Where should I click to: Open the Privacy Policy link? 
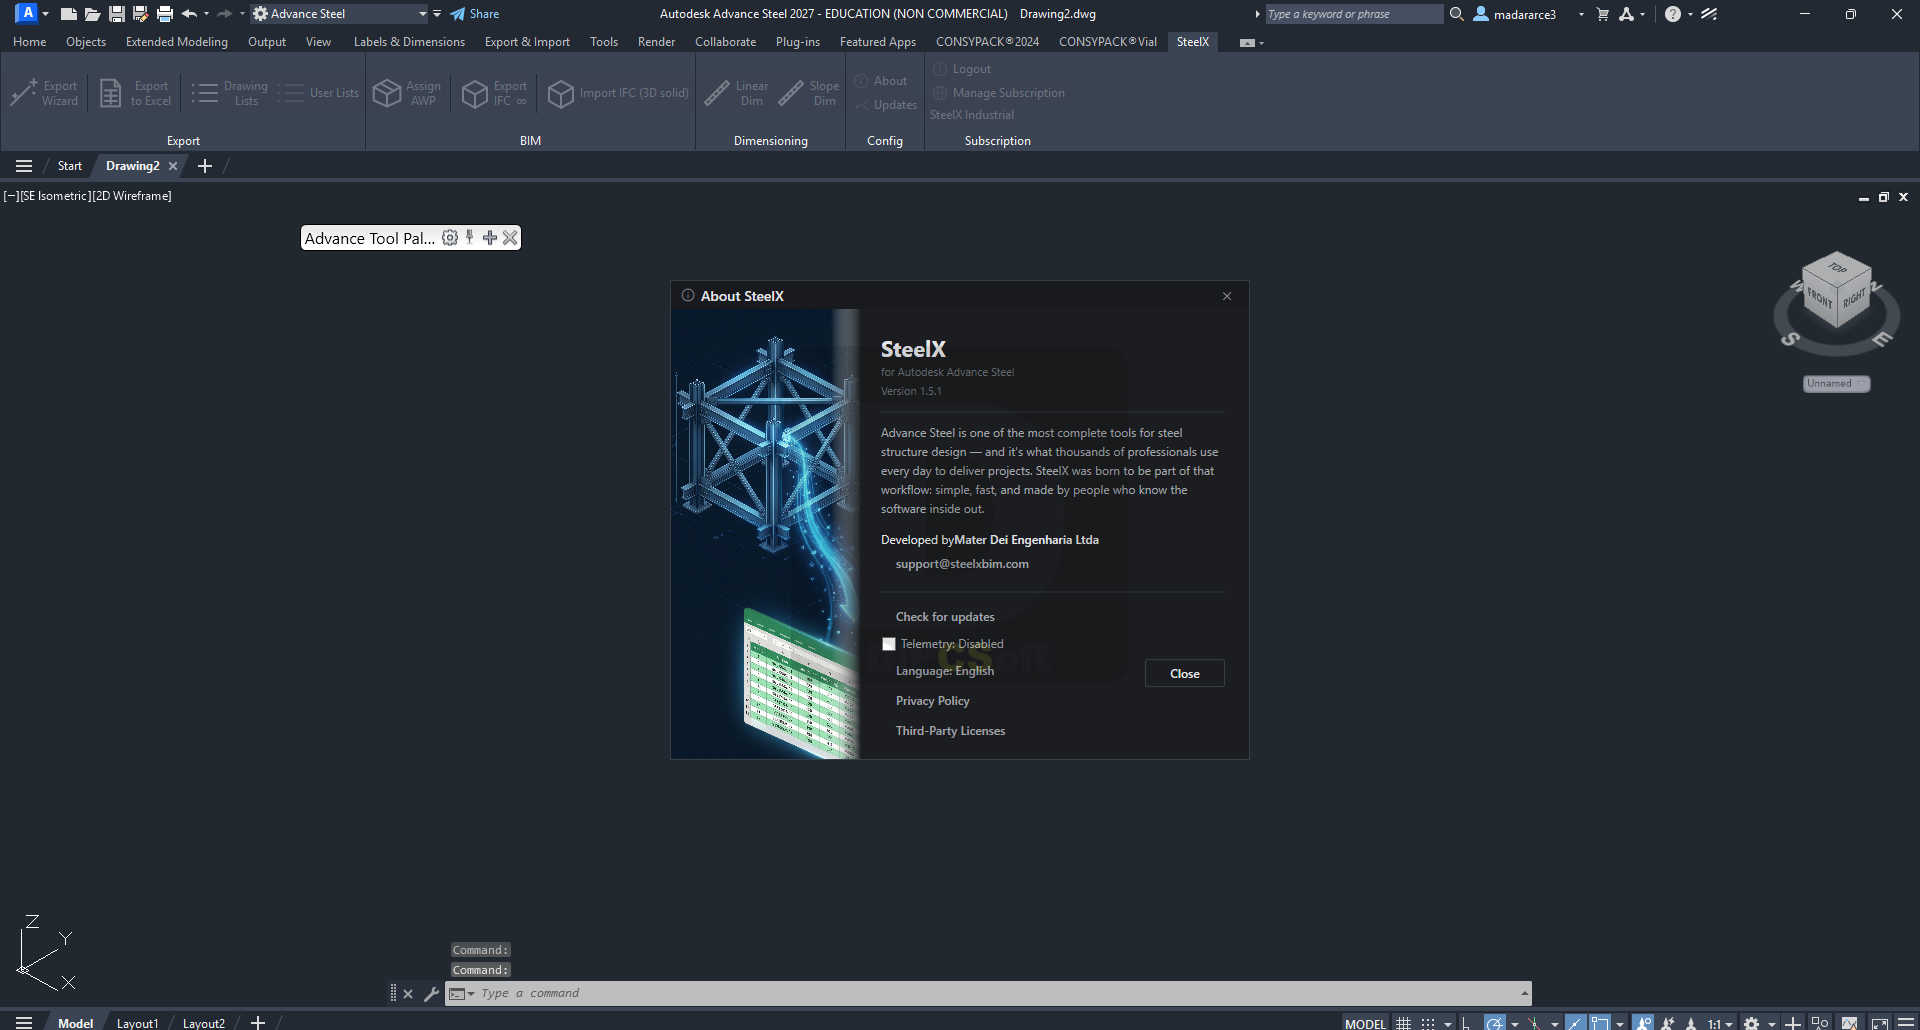pyautogui.click(x=933, y=701)
